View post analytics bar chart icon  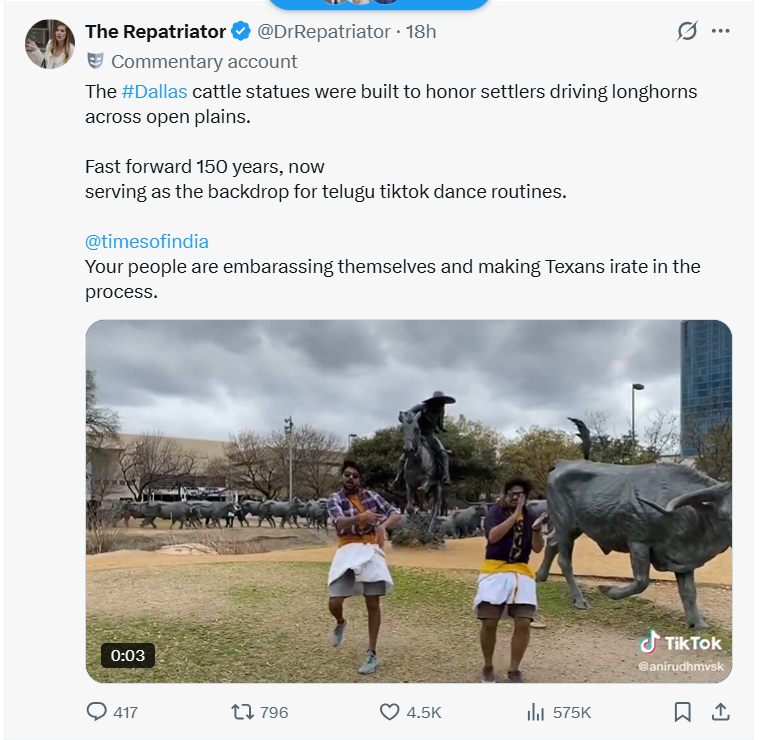pyautogui.click(x=535, y=712)
